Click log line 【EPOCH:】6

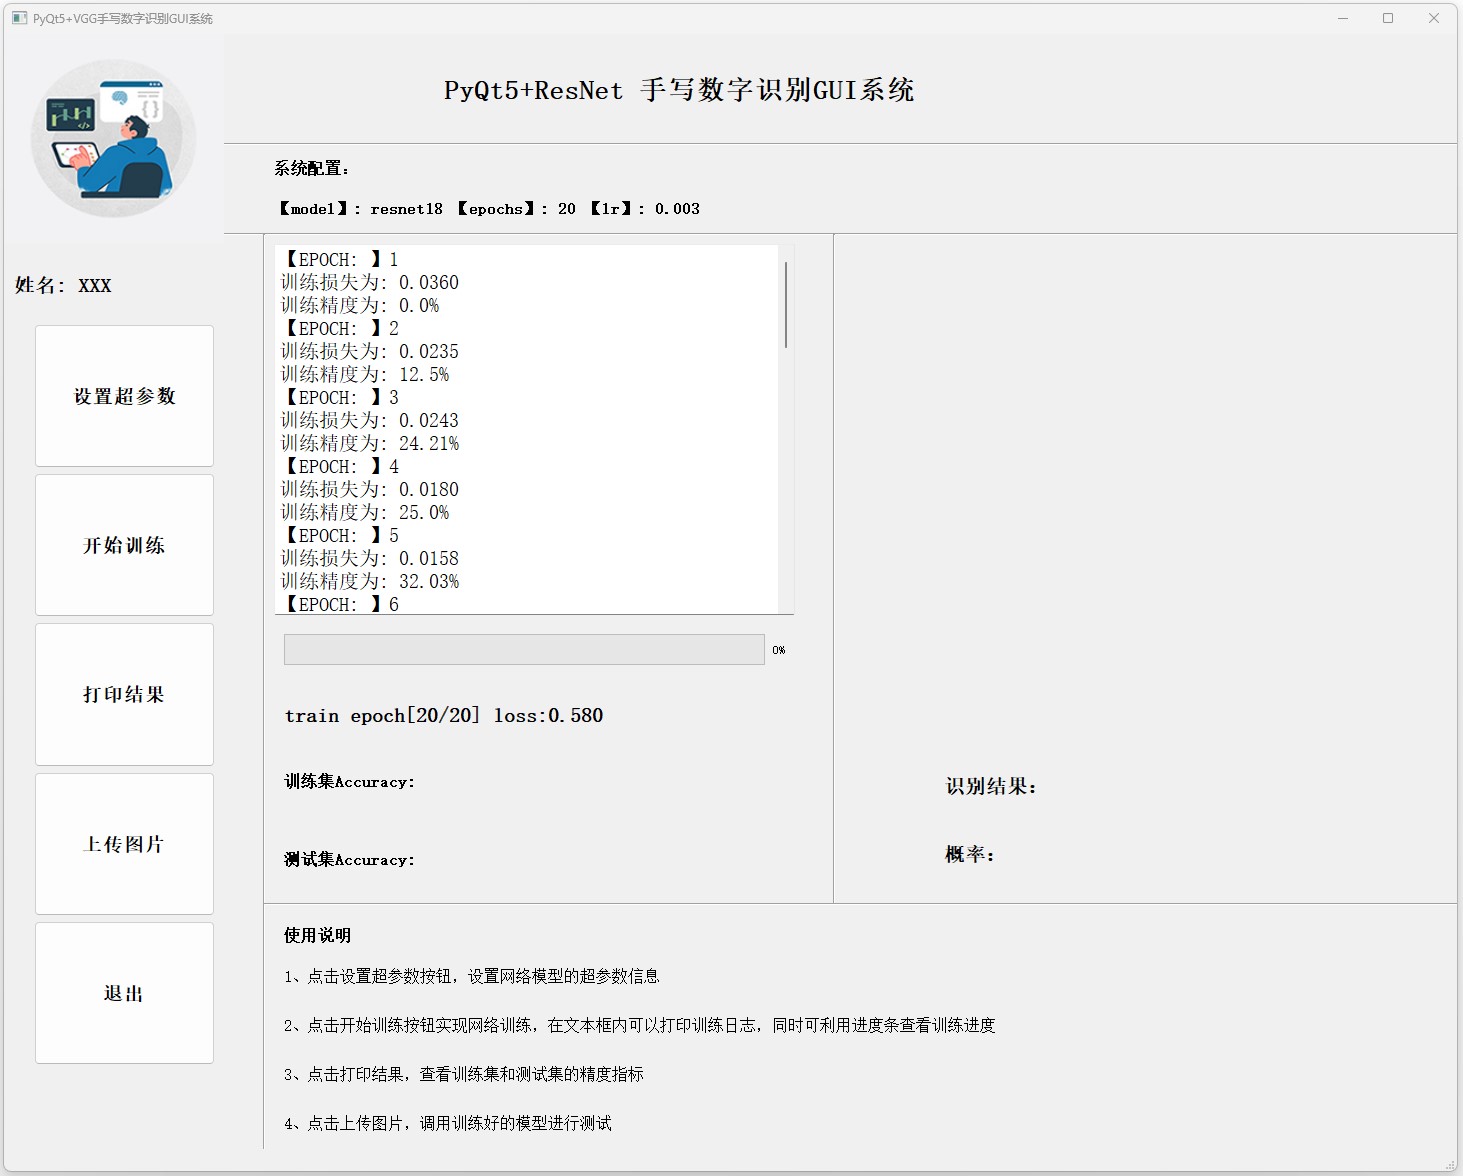tap(340, 604)
